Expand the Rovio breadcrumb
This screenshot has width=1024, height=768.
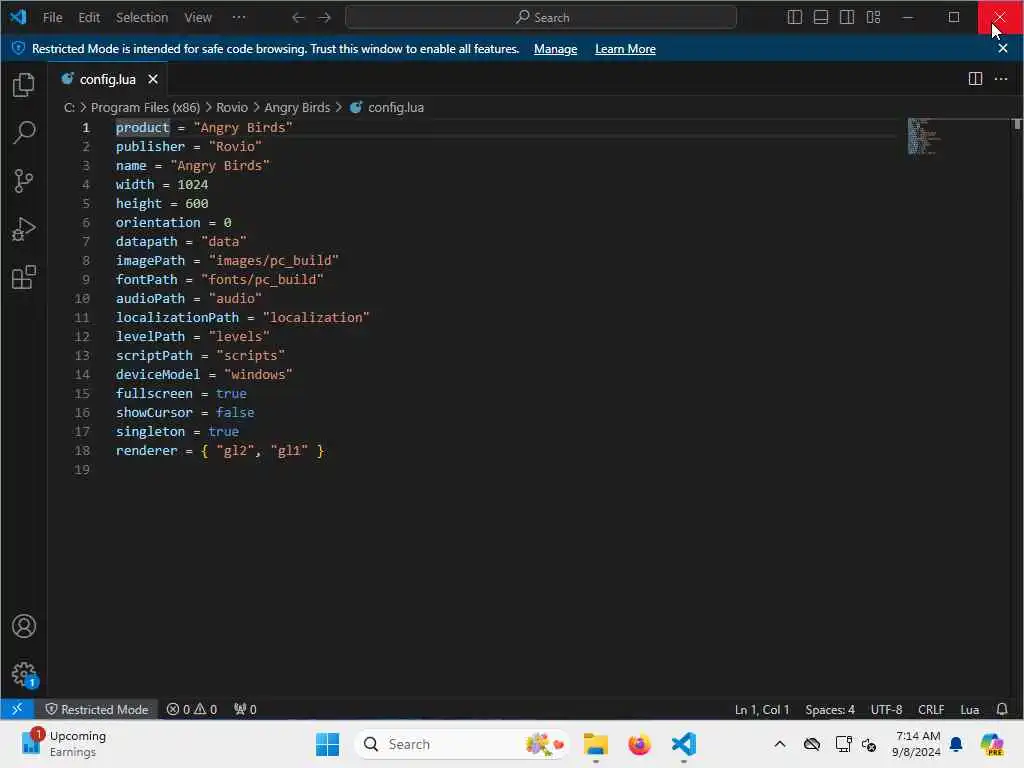click(x=232, y=107)
